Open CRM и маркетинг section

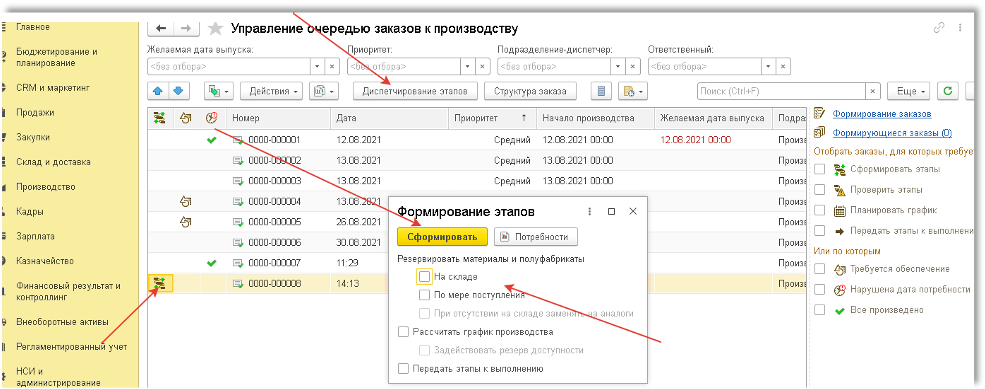tap(53, 88)
